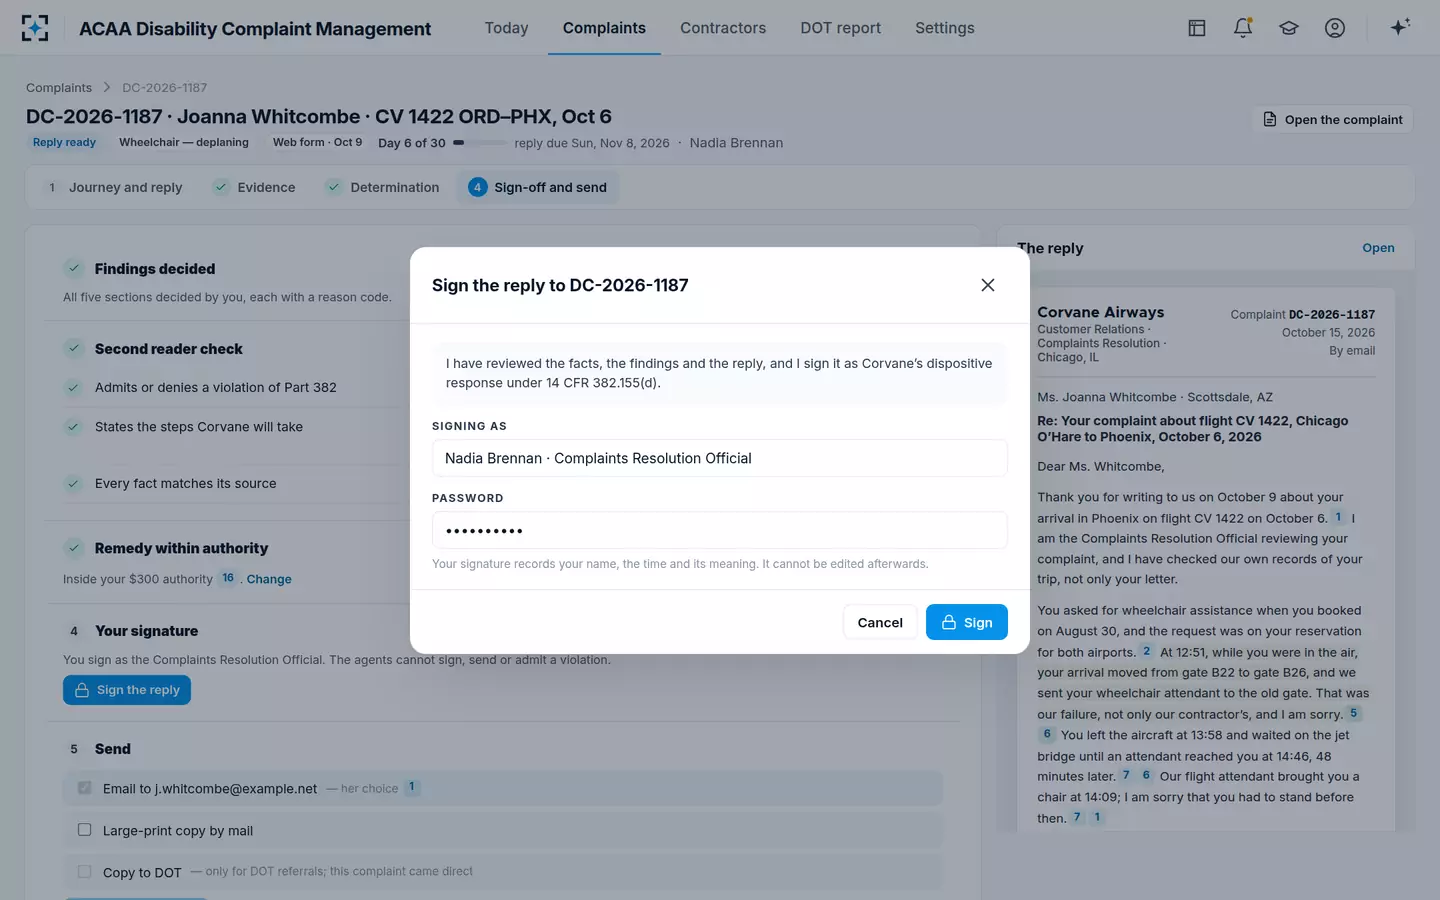Open the graduation cap help icon

point(1289,28)
